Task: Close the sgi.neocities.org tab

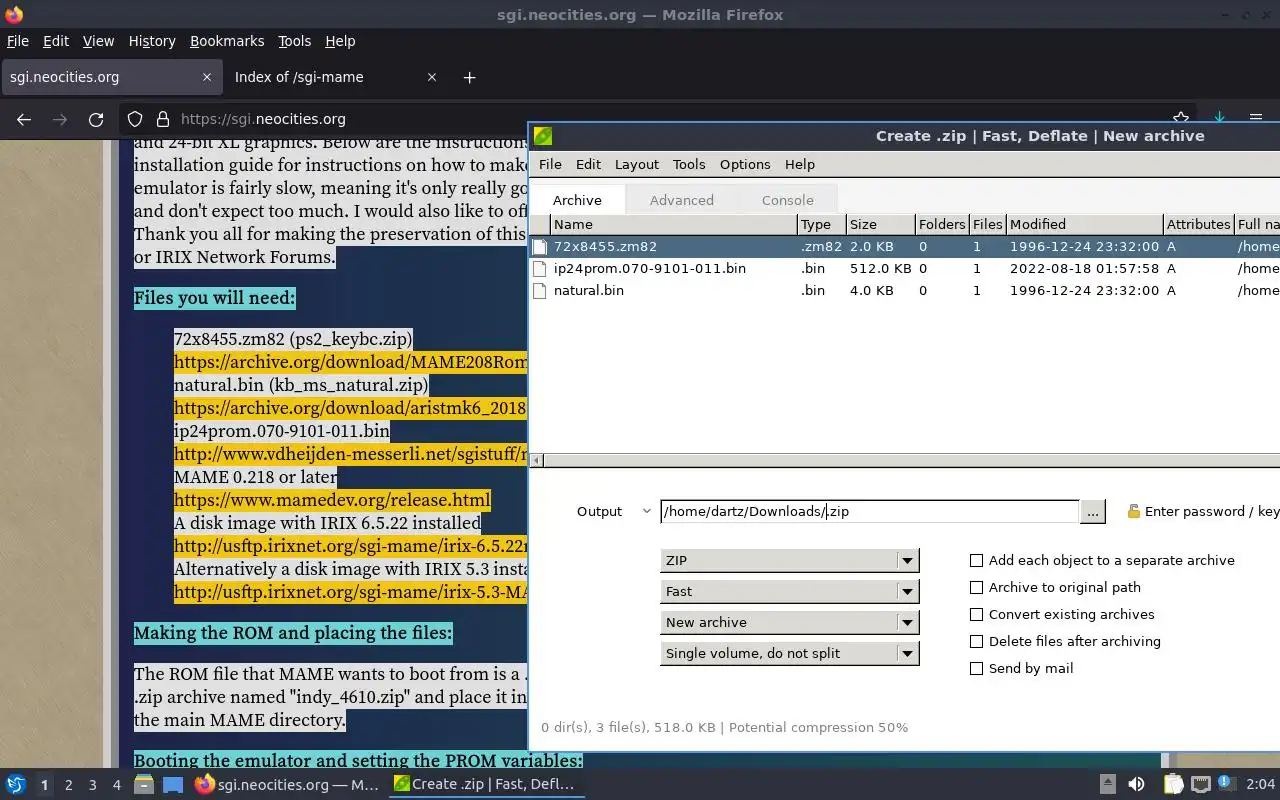Action: tap(207, 77)
